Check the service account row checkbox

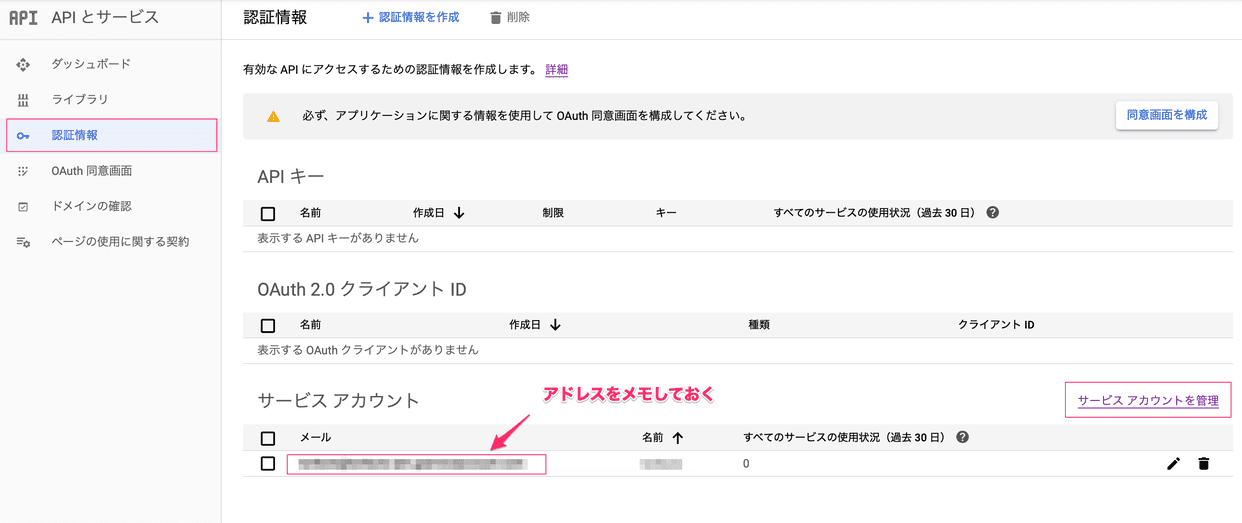tap(268, 464)
